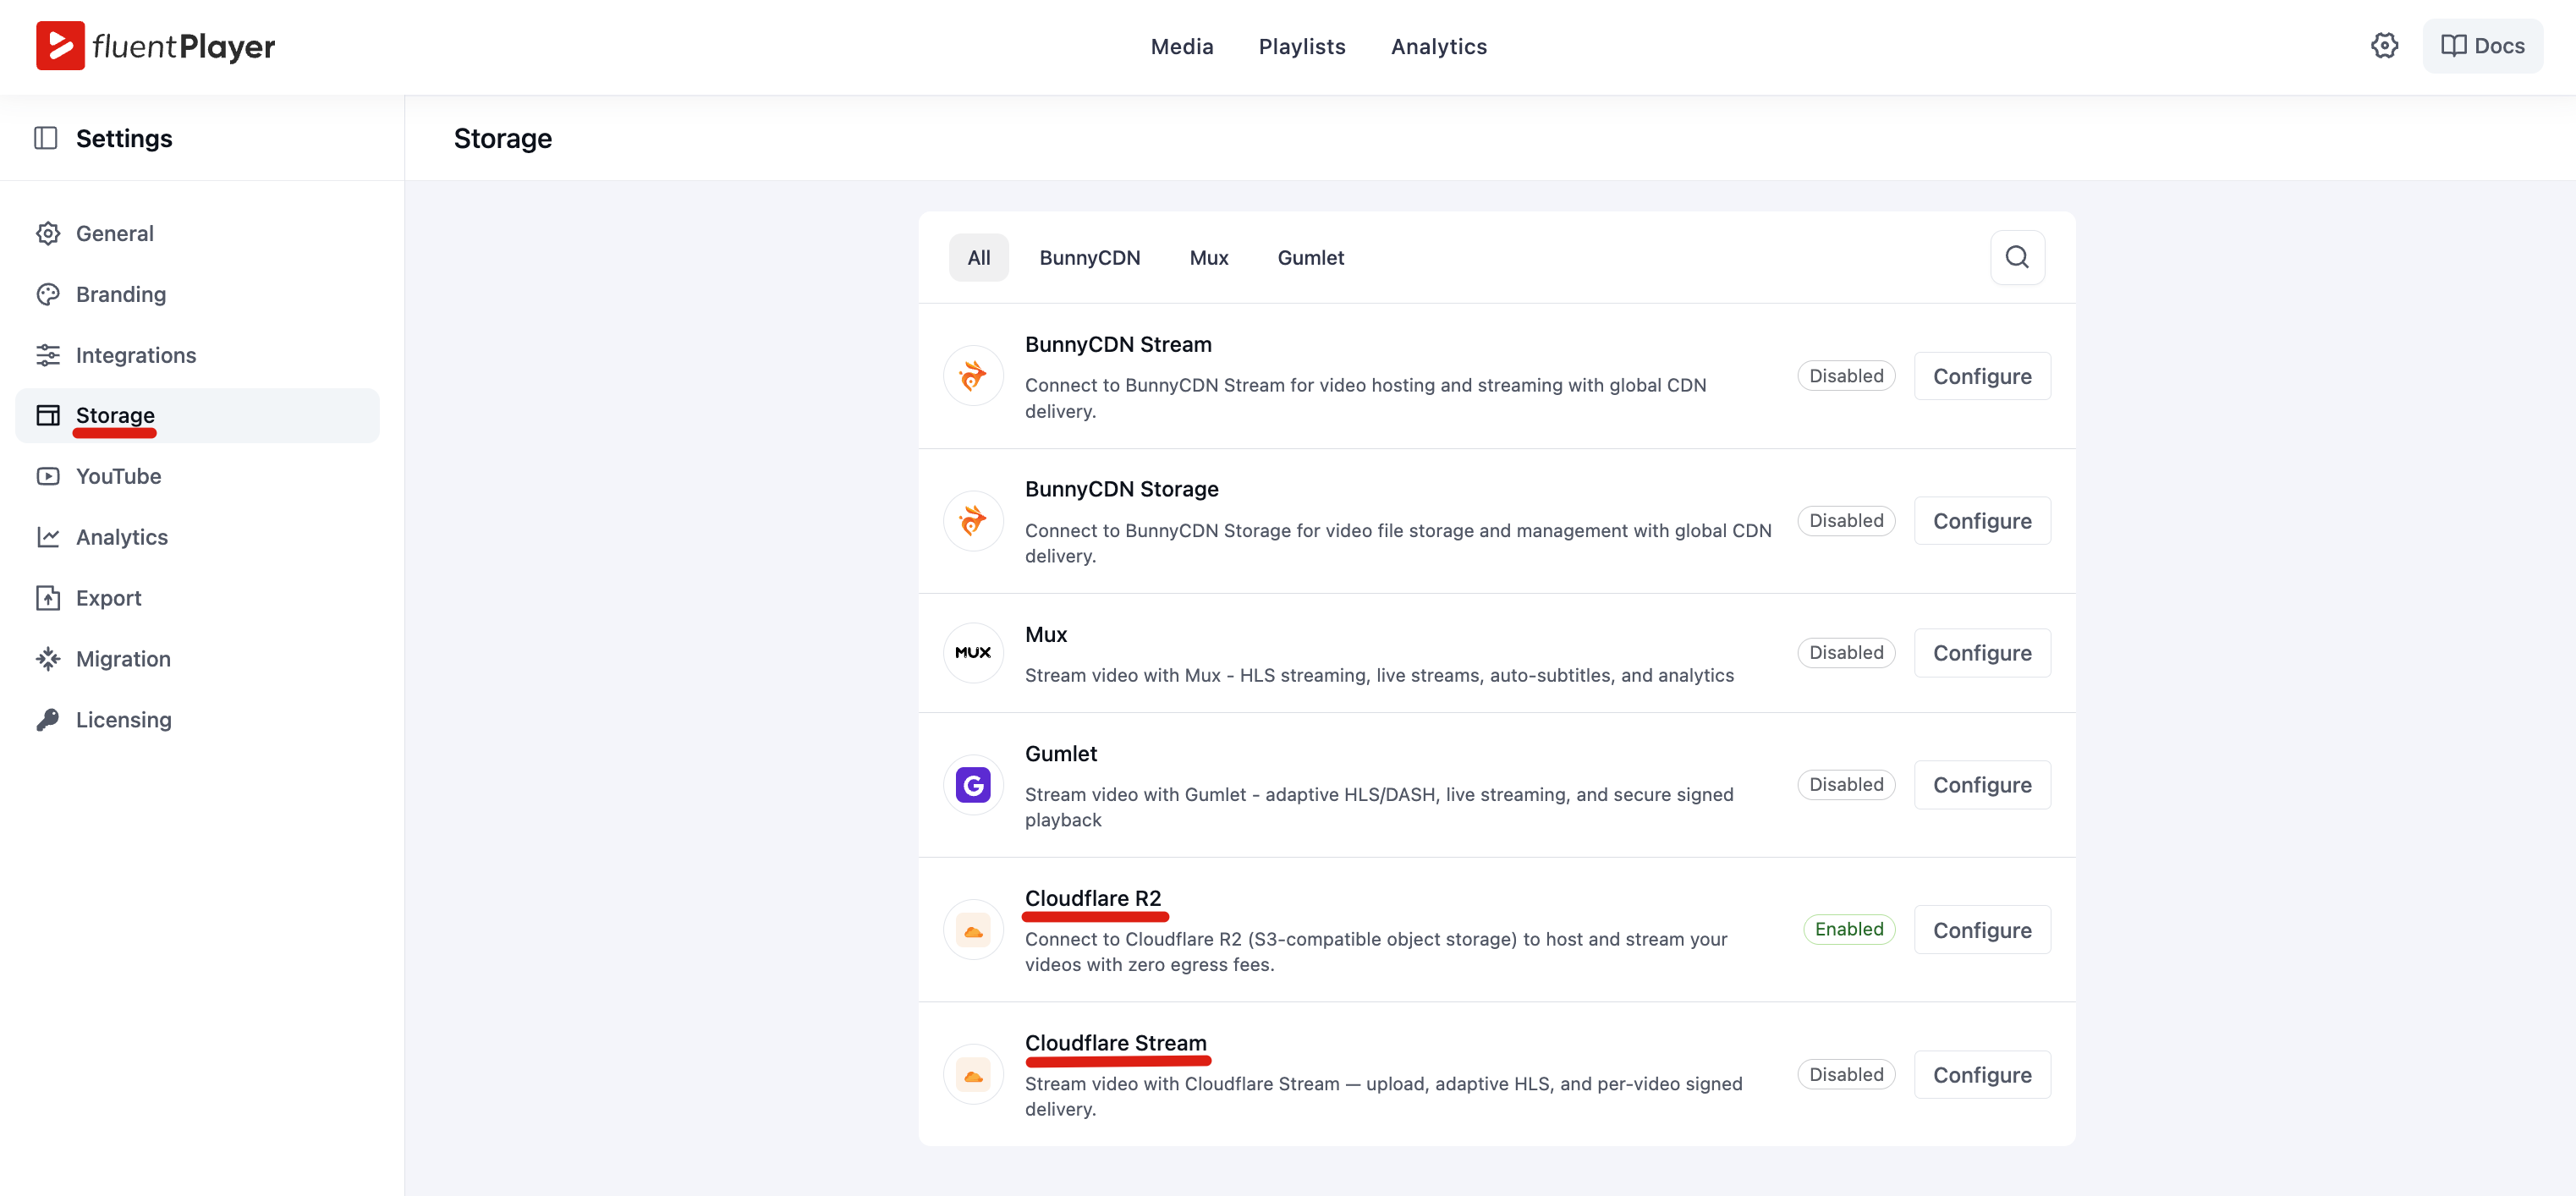The height and width of the screenshot is (1196, 2576).
Task: Go to the Media tab
Action: tap(1181, 46)
